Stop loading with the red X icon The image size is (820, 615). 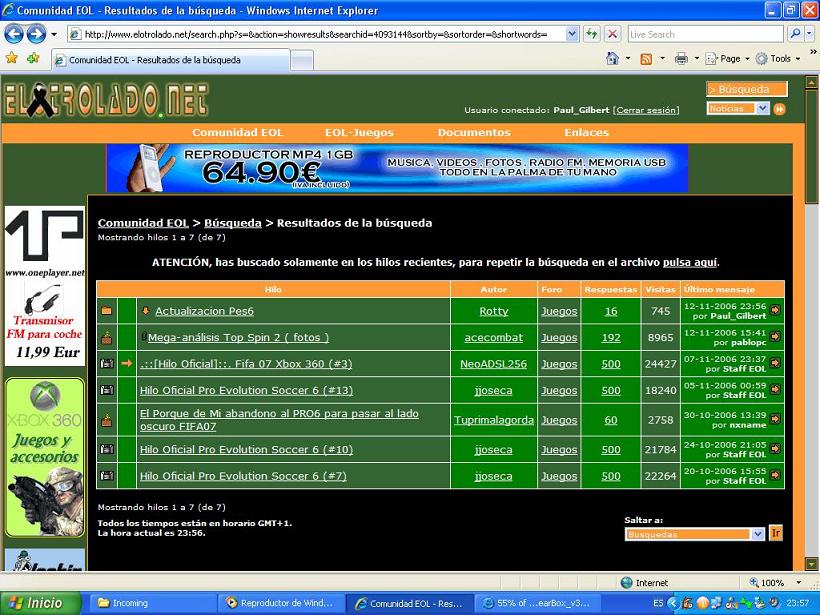[x=612, y=35]
